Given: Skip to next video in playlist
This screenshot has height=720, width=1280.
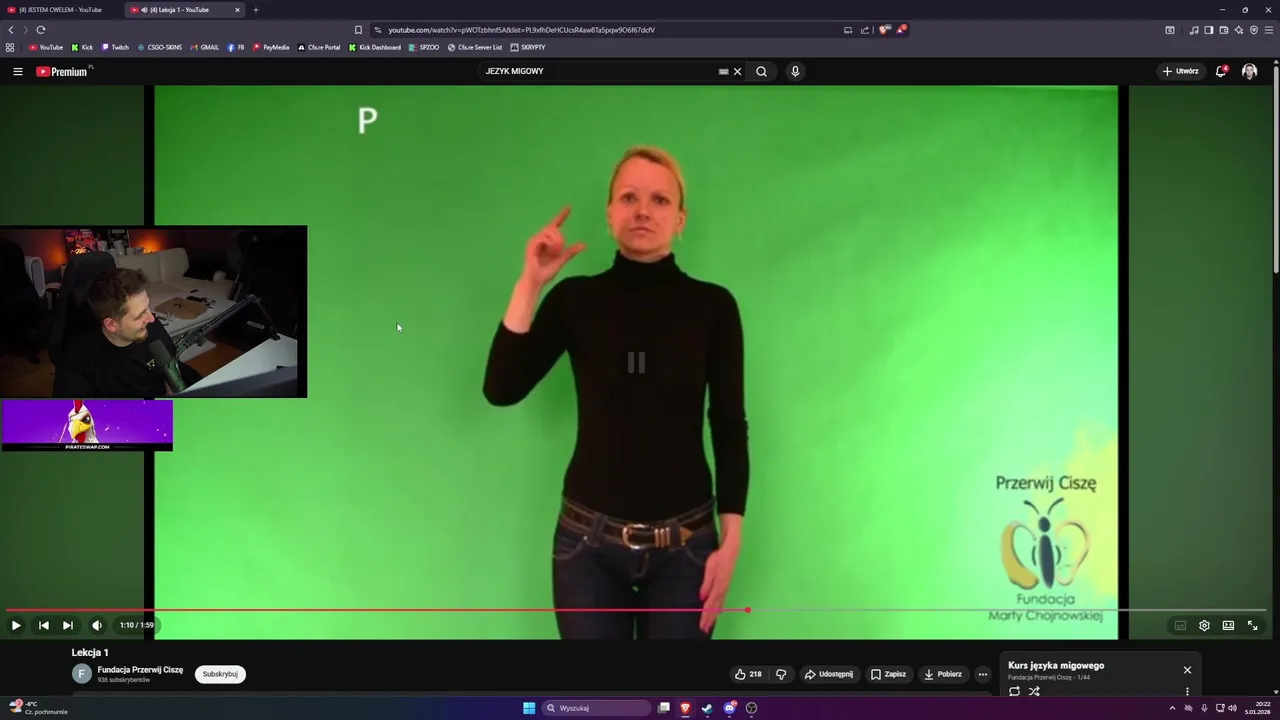Looking at the screenshot, I should click(x=68, y=625).
